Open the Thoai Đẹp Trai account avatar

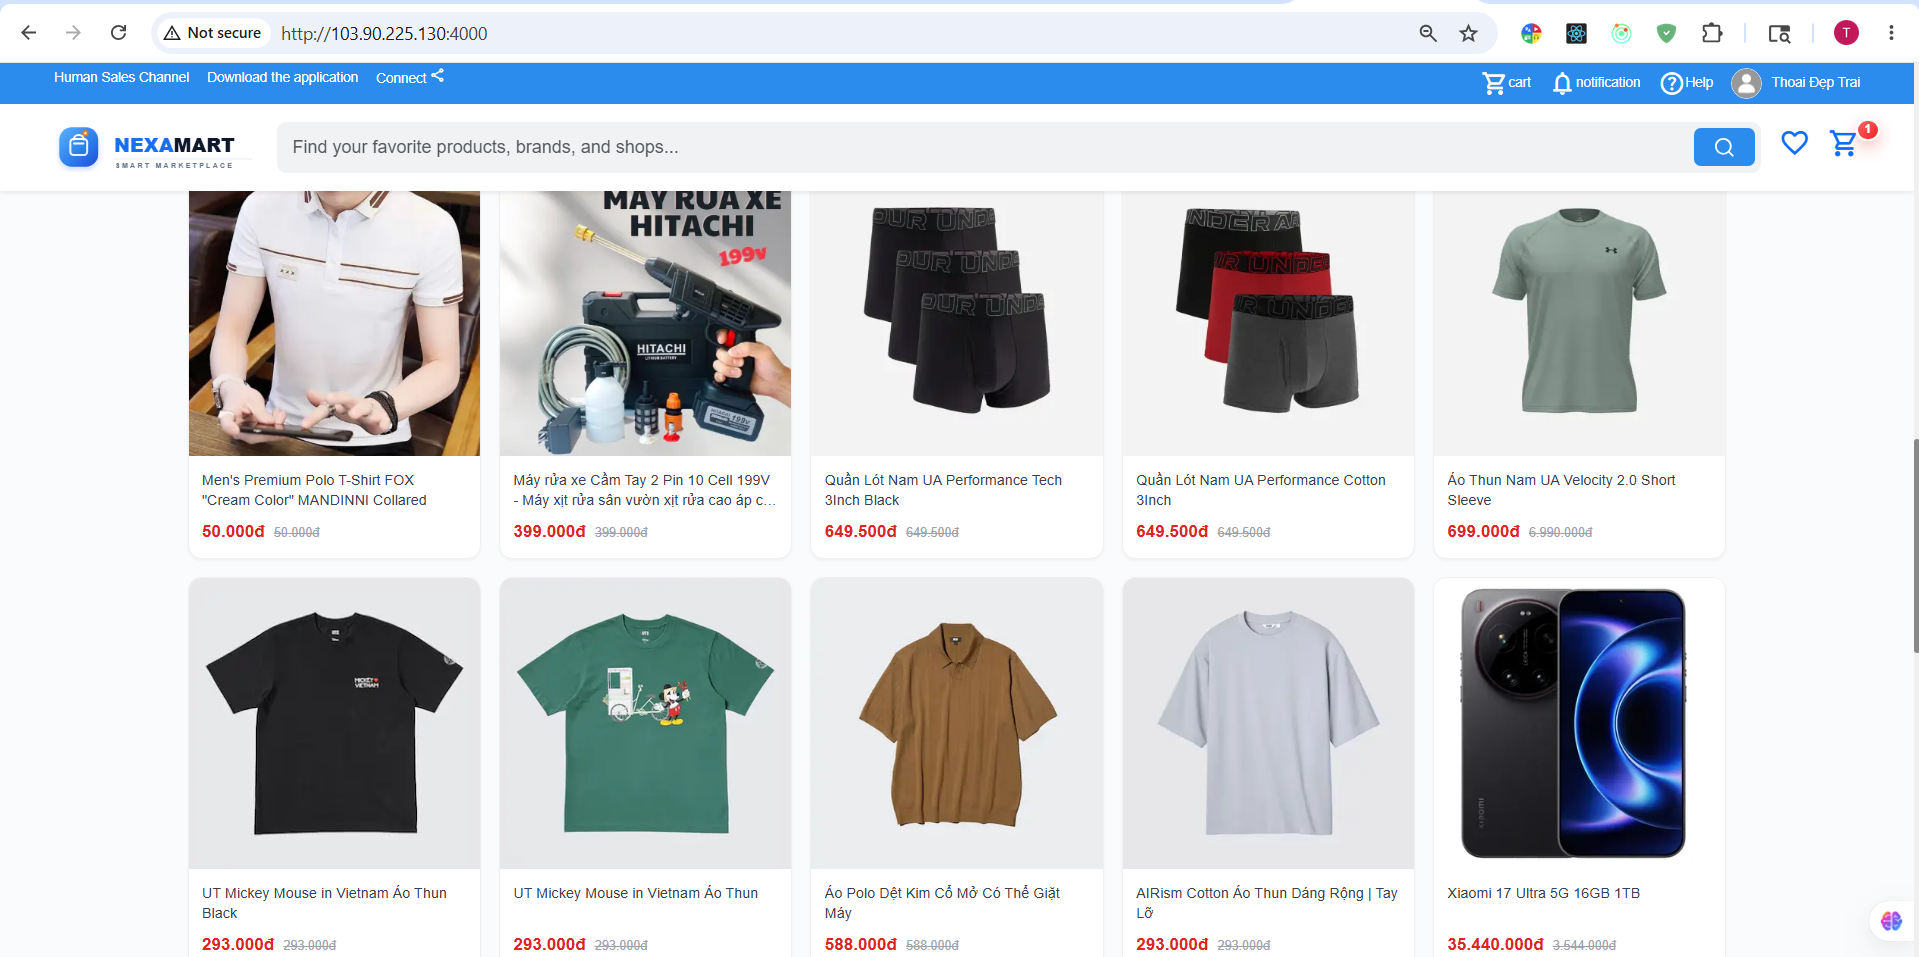tap(1746, 83)
